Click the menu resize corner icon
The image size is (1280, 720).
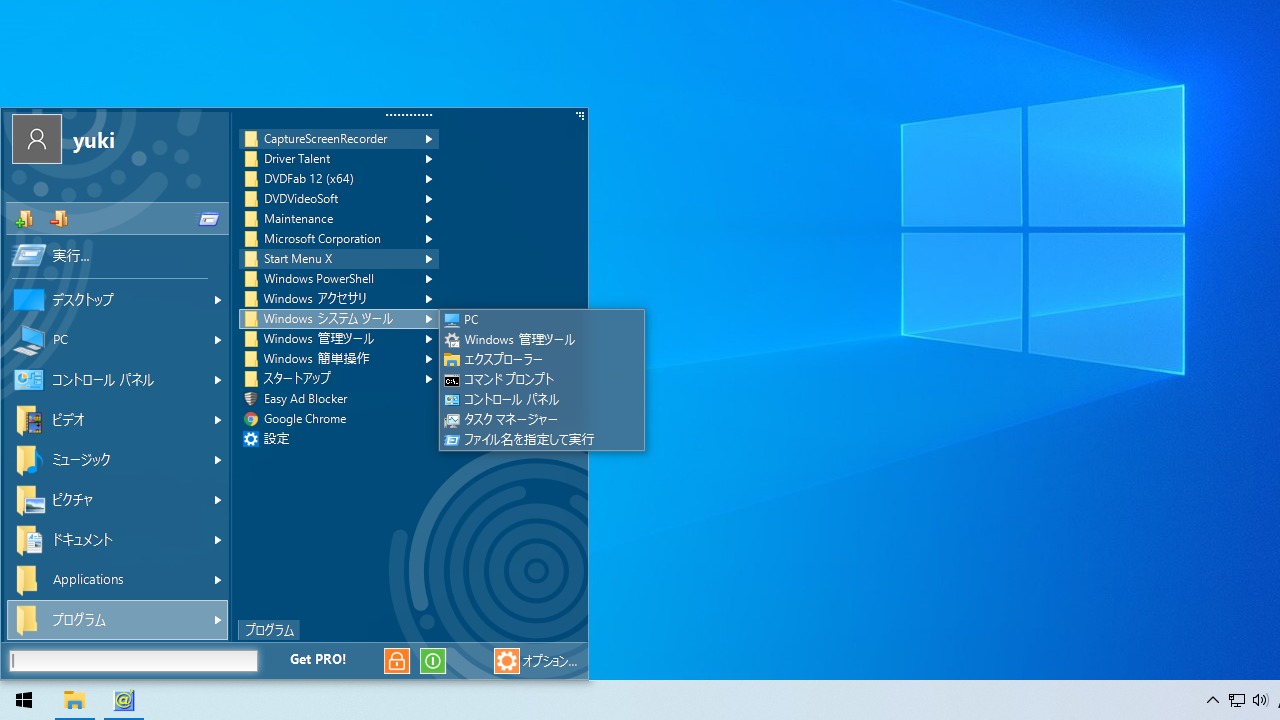[x=580, y=116]
